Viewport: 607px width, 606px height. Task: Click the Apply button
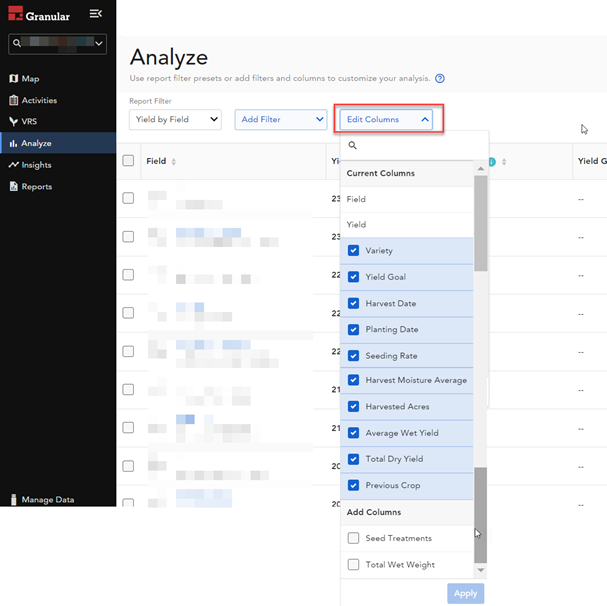coord(465,593)
